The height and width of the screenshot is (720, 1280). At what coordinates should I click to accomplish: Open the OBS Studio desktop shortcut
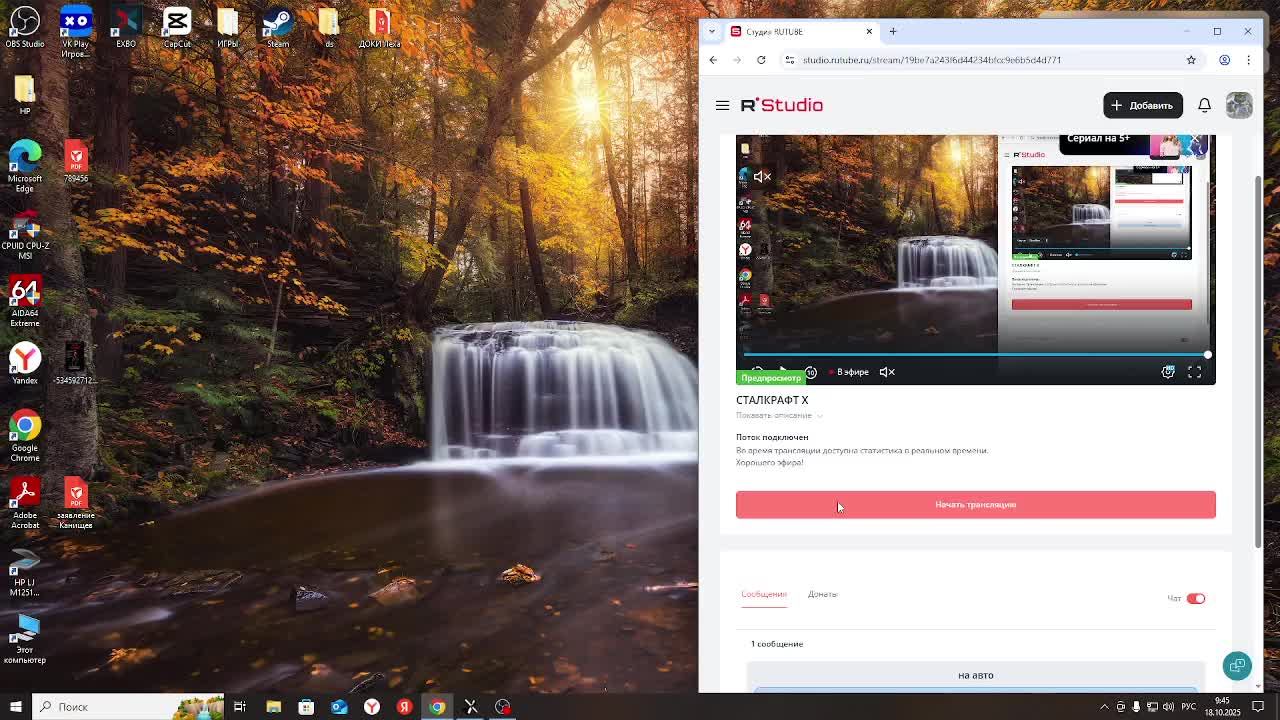tap(25, 27)
